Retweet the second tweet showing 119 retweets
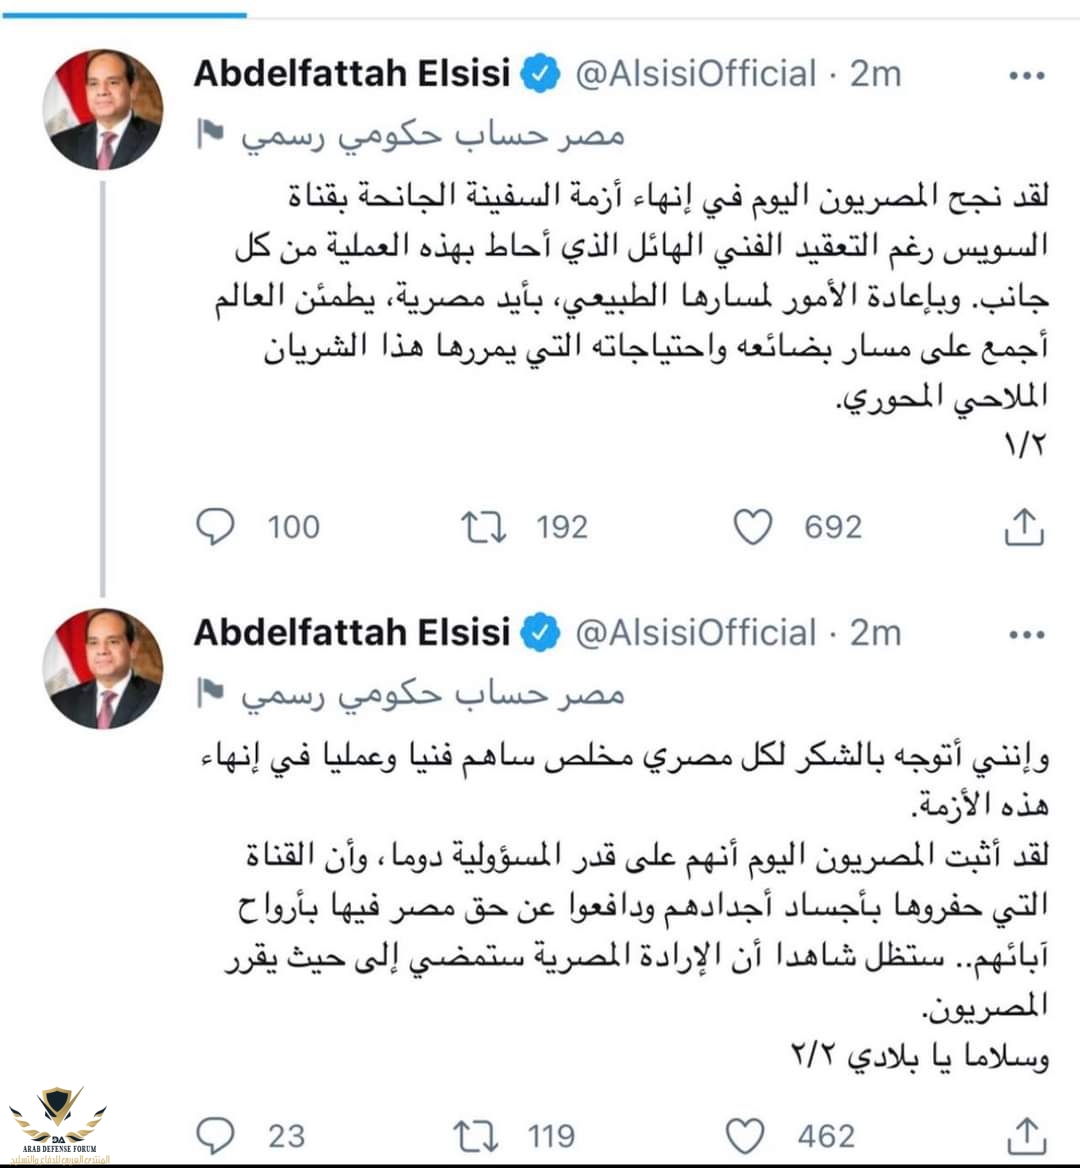Image resolution: width=1080 pixels, height=1168 pixels. coord(475,1137)
